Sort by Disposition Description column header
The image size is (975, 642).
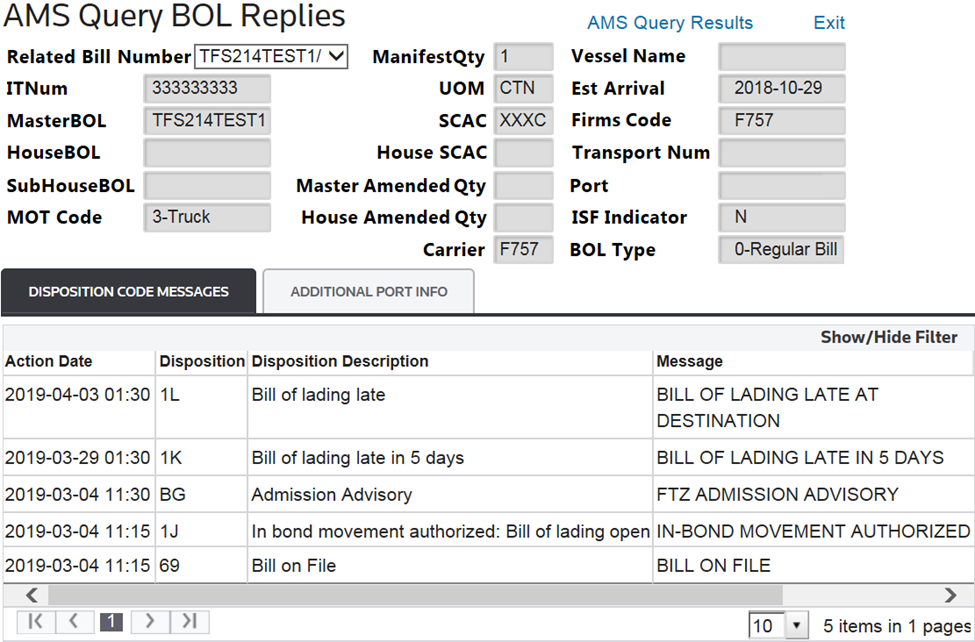coord(340,361)
